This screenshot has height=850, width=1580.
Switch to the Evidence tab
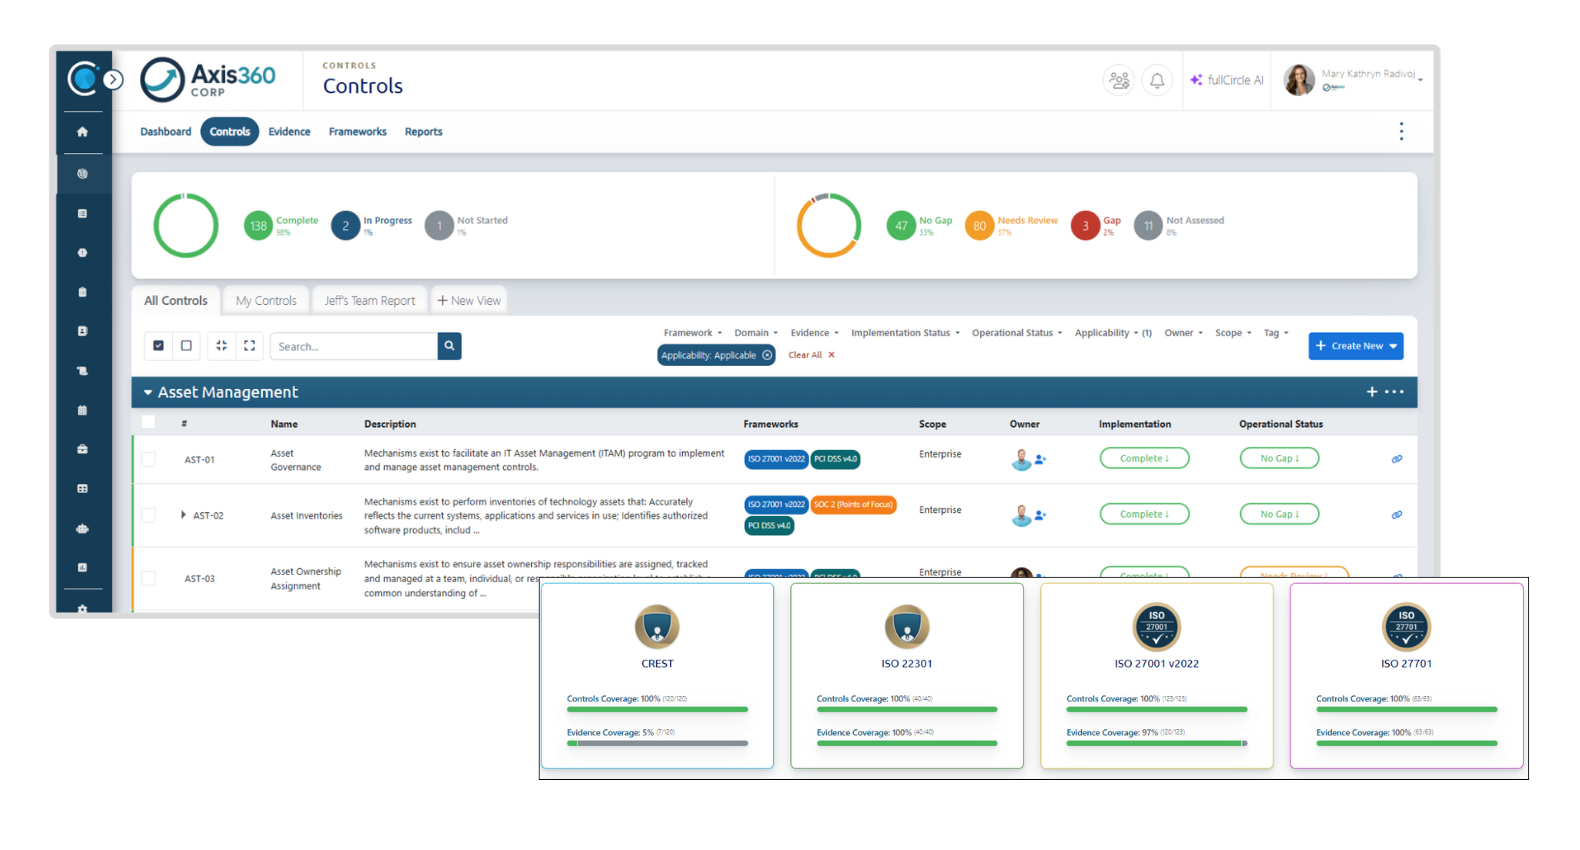[289, 132]
